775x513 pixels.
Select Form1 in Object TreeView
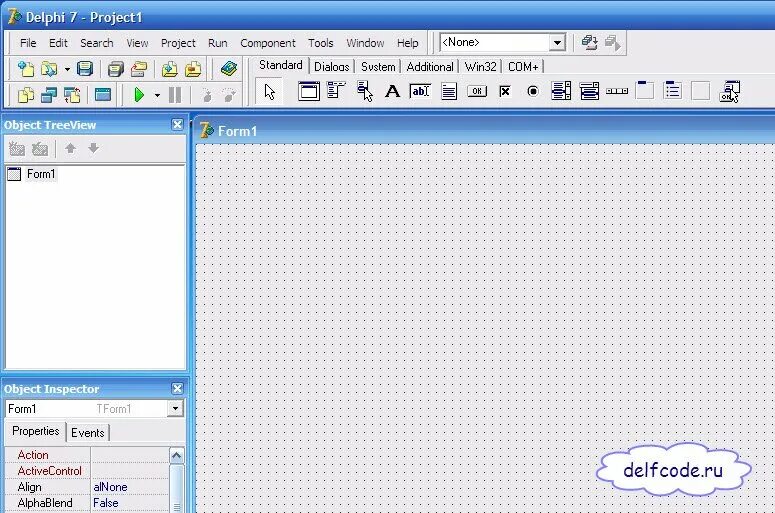pos(41,174)
